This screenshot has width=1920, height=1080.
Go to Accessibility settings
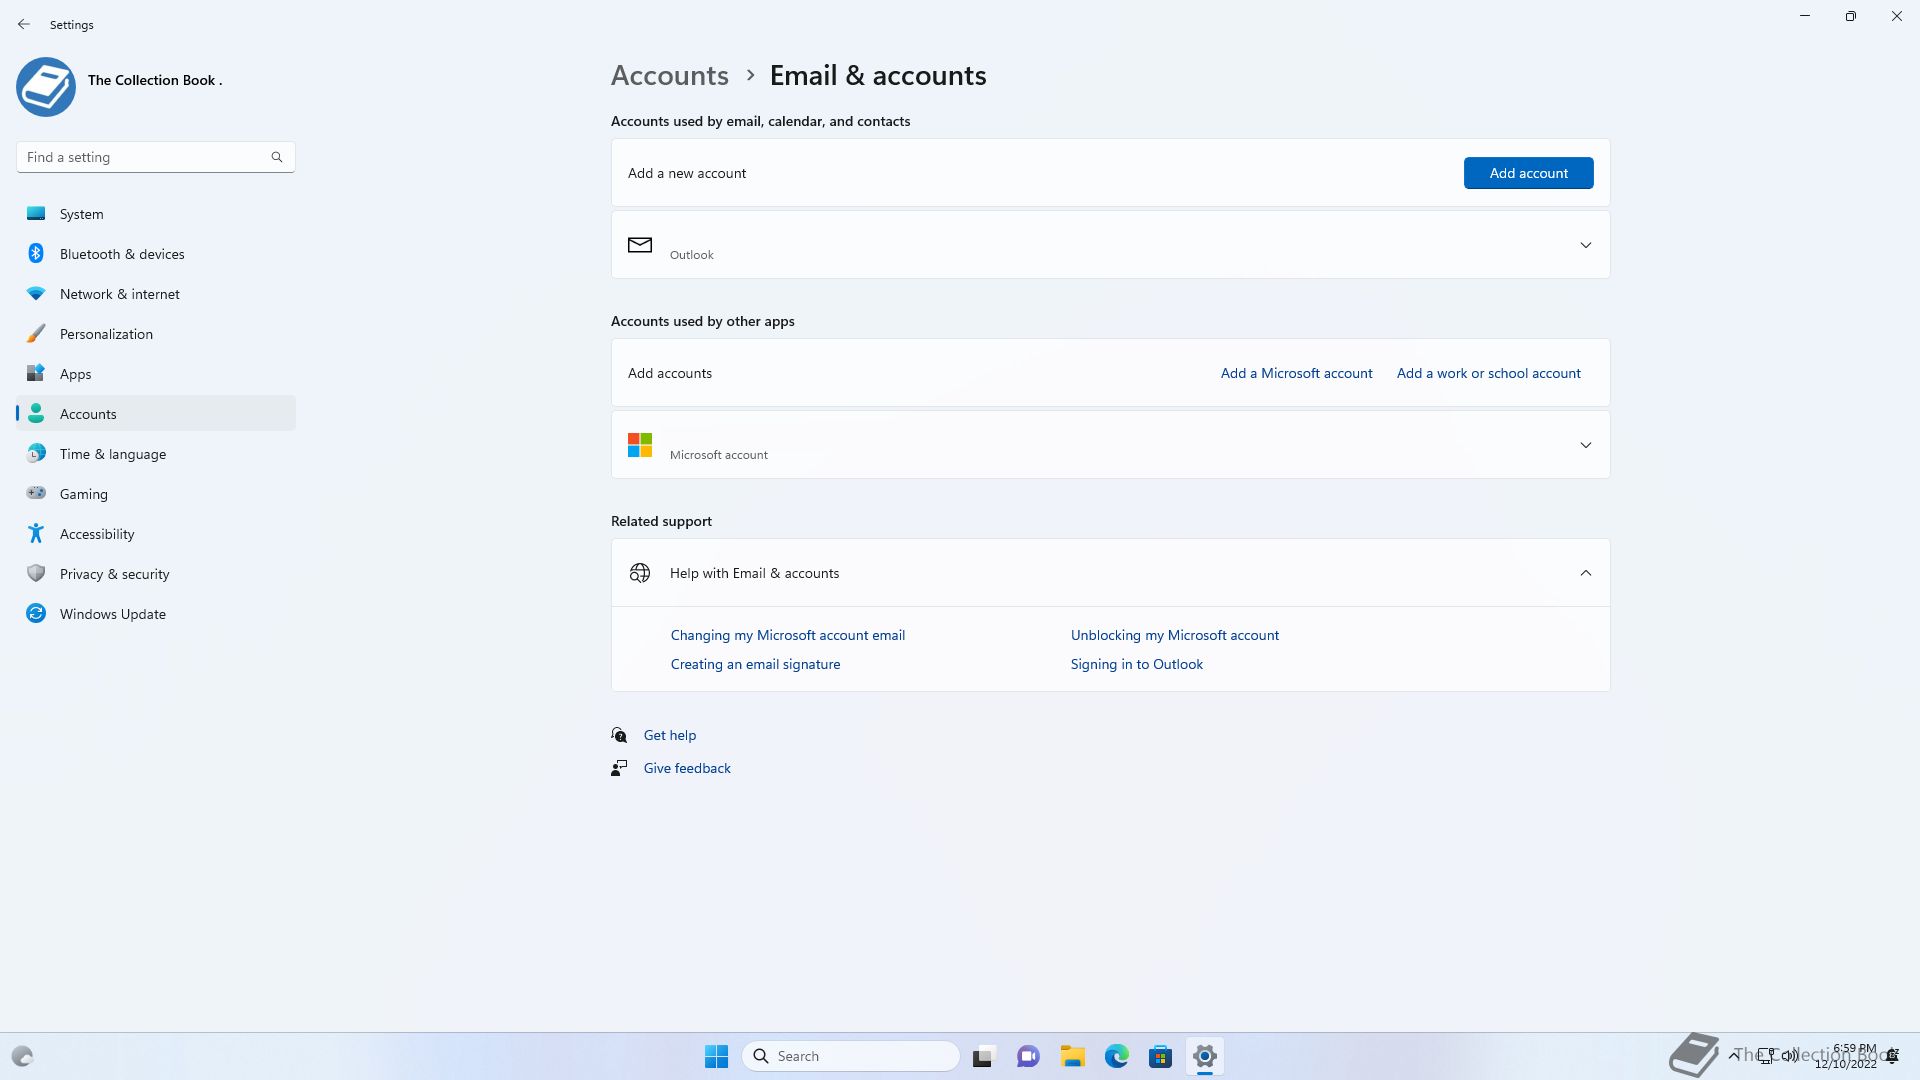(155, 534)
